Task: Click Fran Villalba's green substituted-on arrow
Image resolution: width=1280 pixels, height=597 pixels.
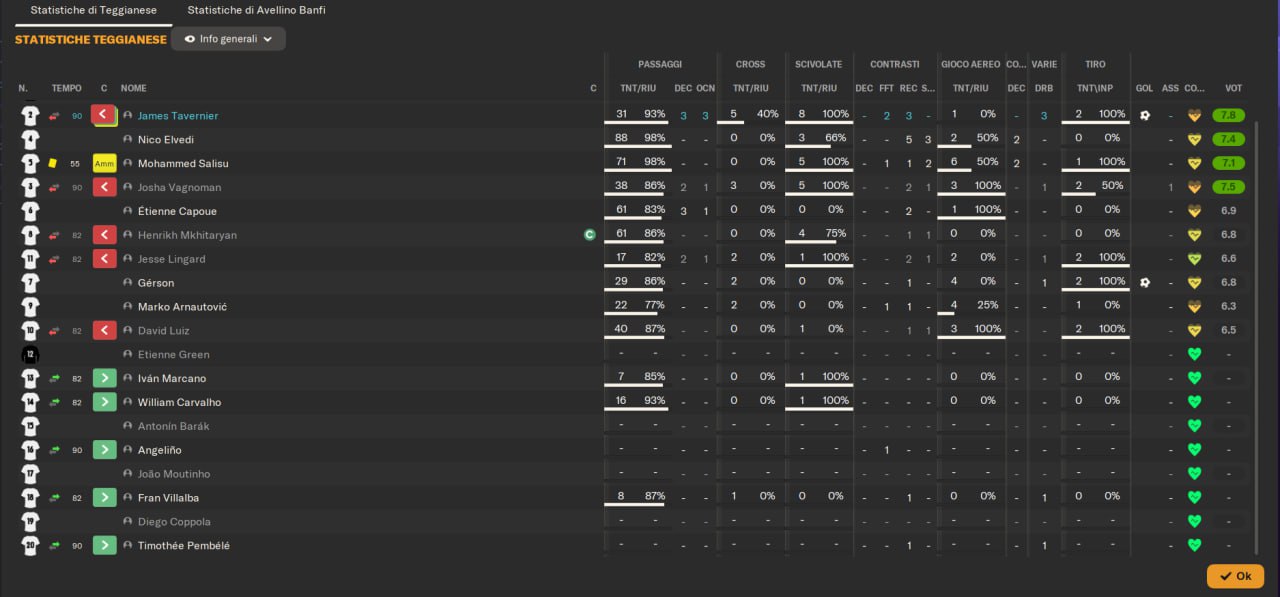Action: click(103, 497)
